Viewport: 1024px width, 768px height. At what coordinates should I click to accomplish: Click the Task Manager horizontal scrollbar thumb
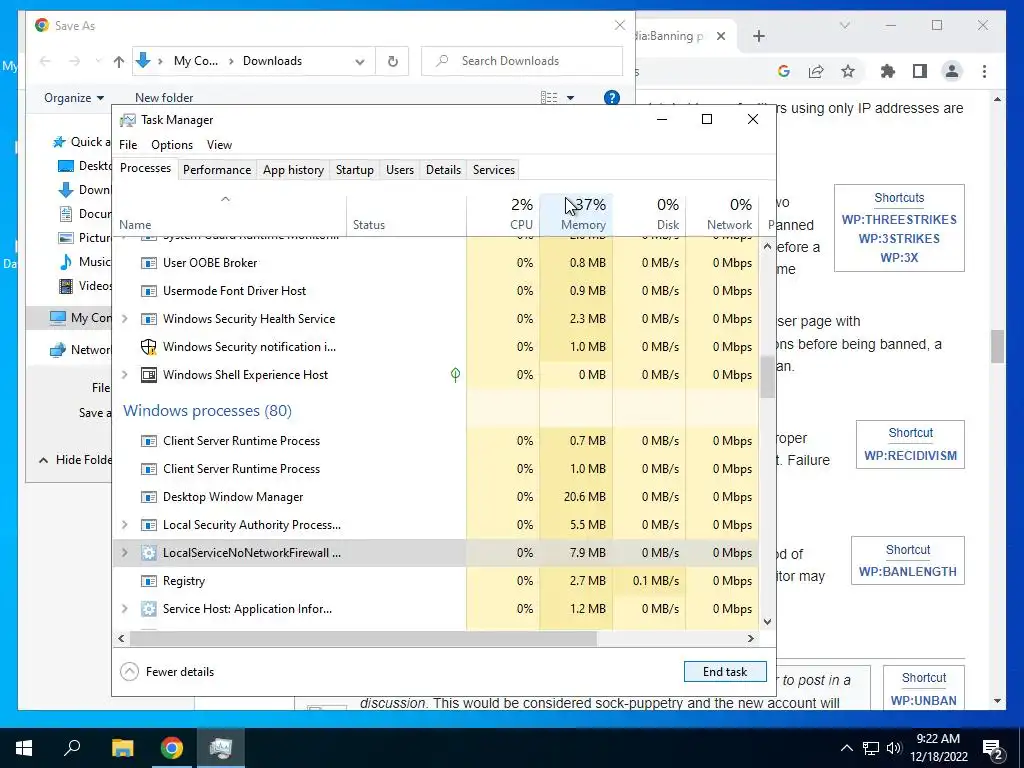tap(363, 639)
